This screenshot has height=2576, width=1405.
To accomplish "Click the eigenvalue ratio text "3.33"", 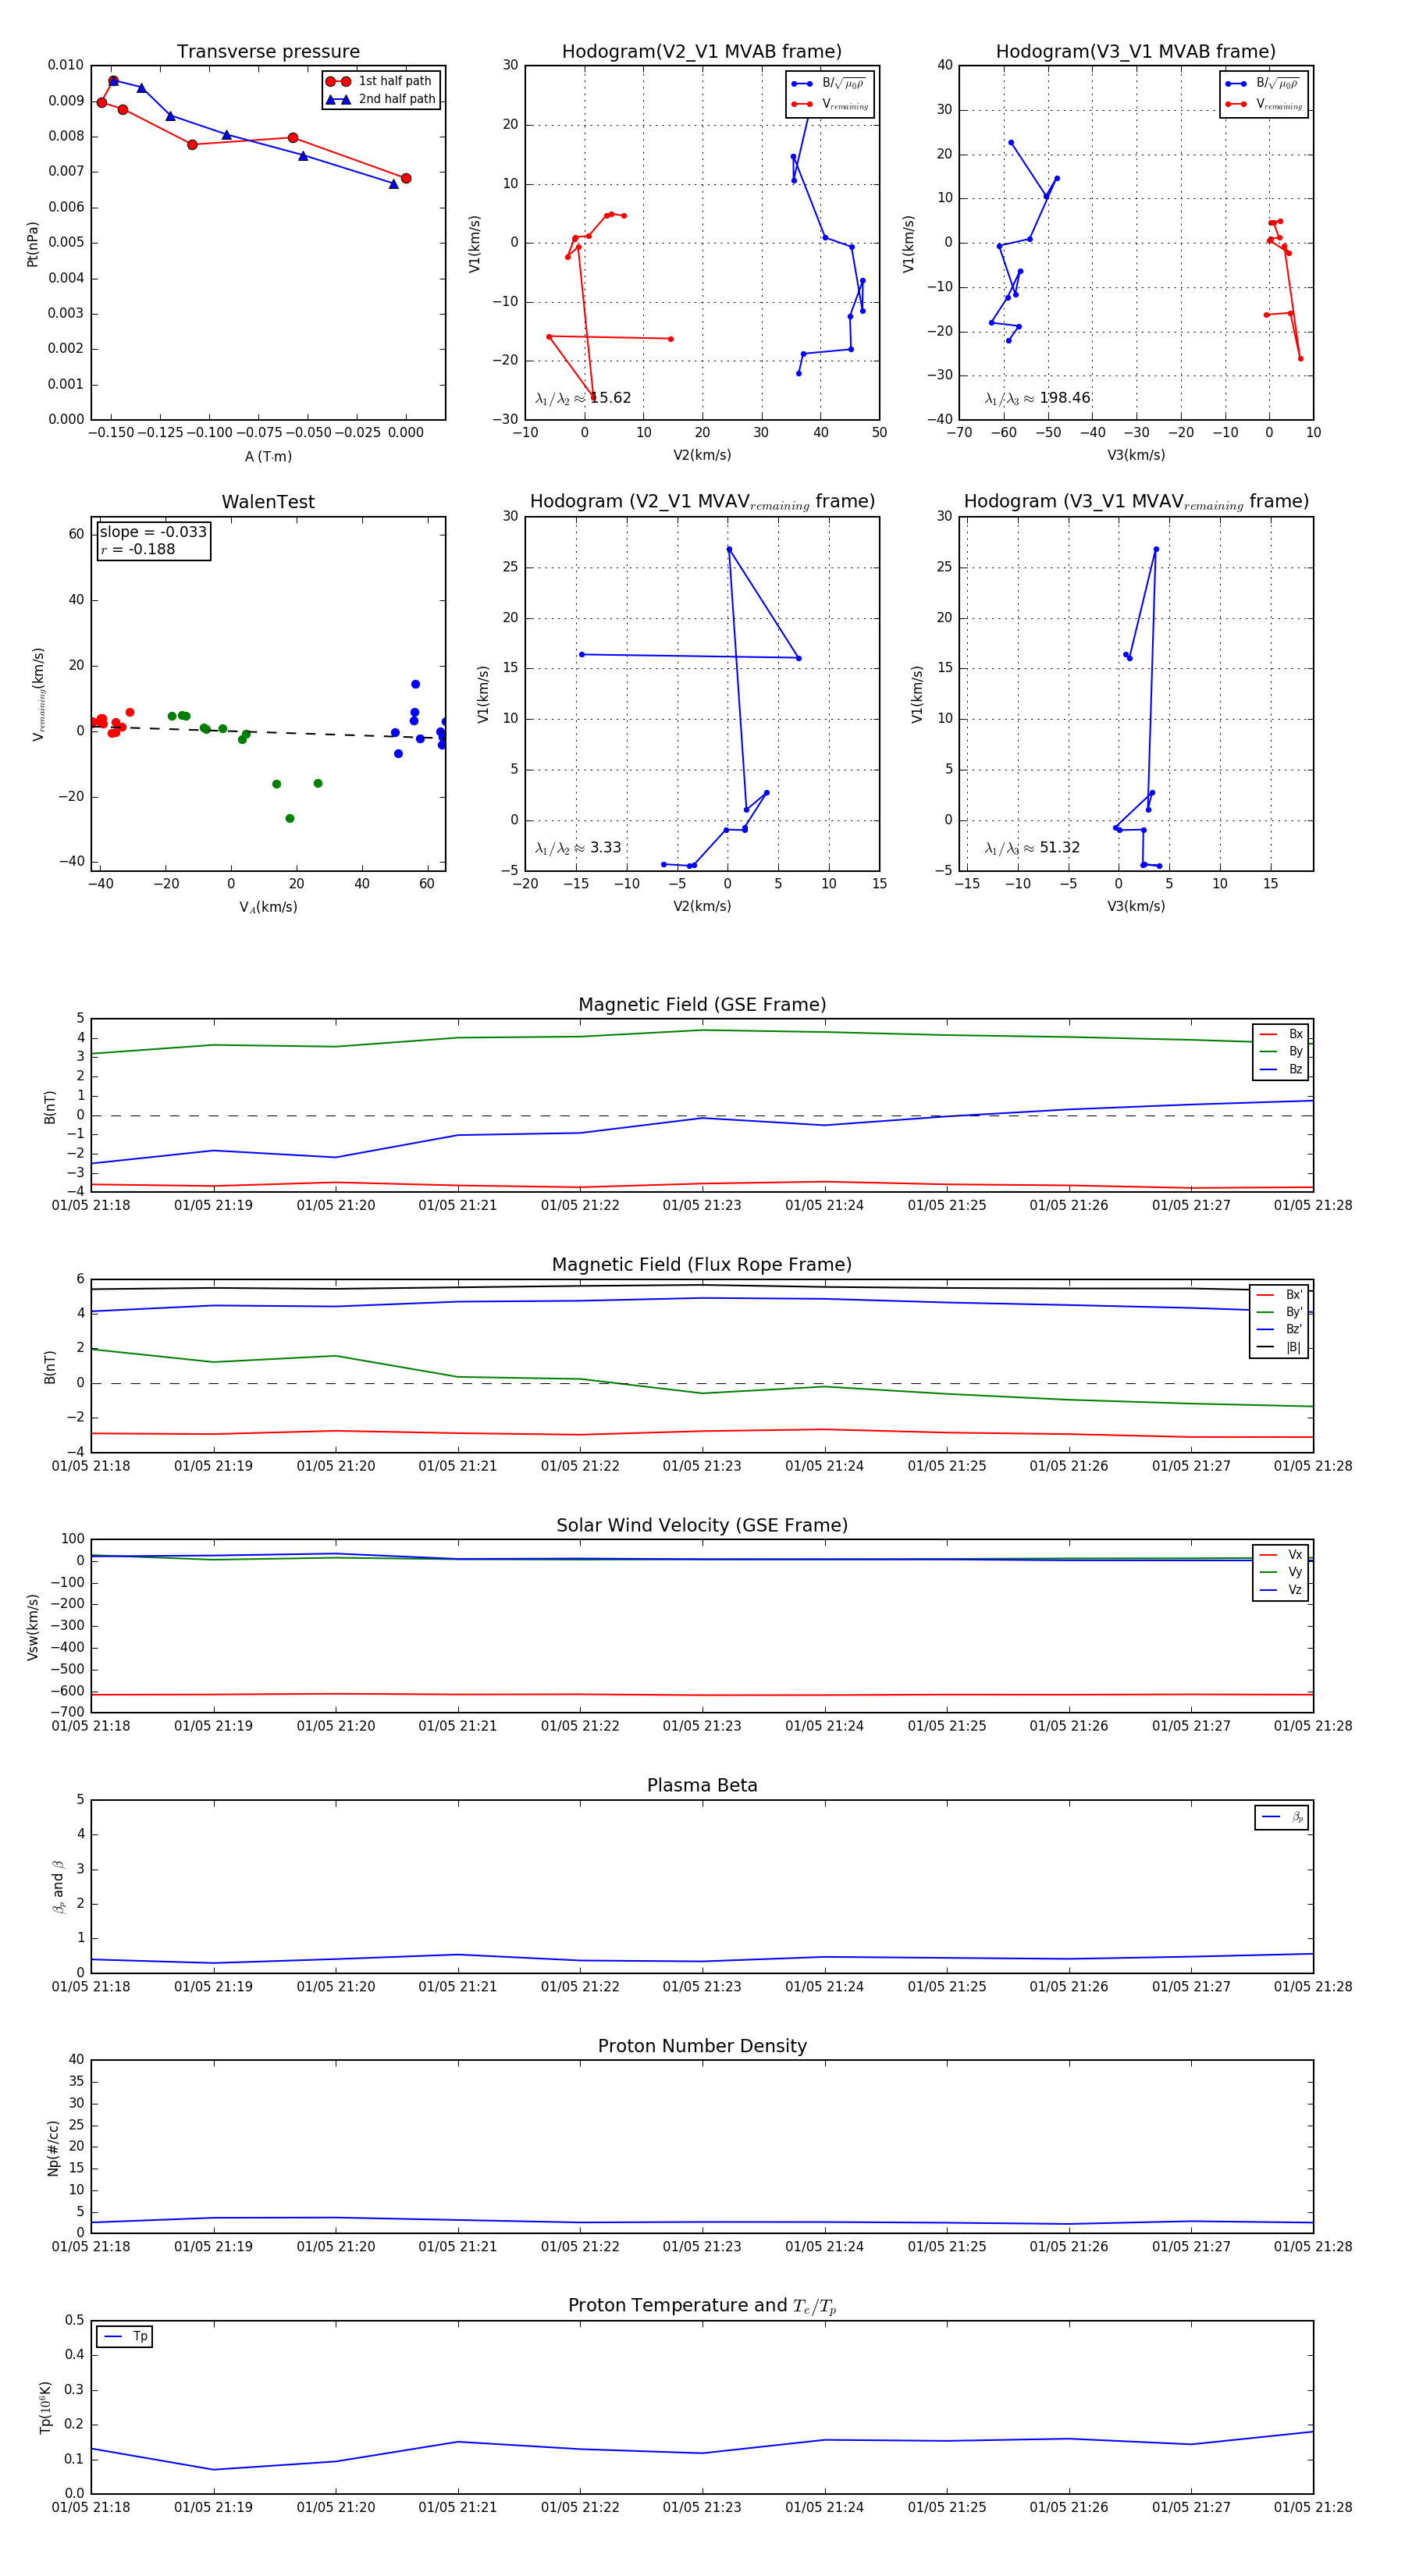I will tap(605, 847).
